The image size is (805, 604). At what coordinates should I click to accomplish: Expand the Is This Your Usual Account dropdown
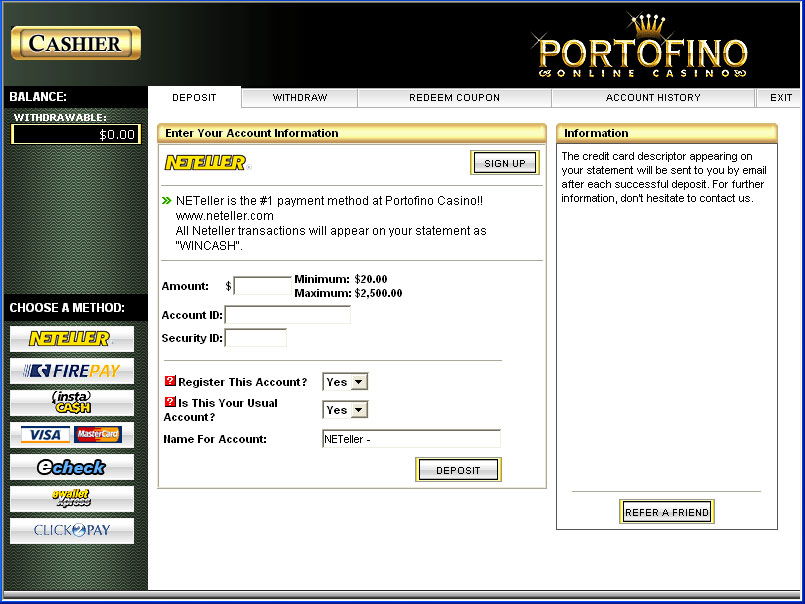coord(345,410)
